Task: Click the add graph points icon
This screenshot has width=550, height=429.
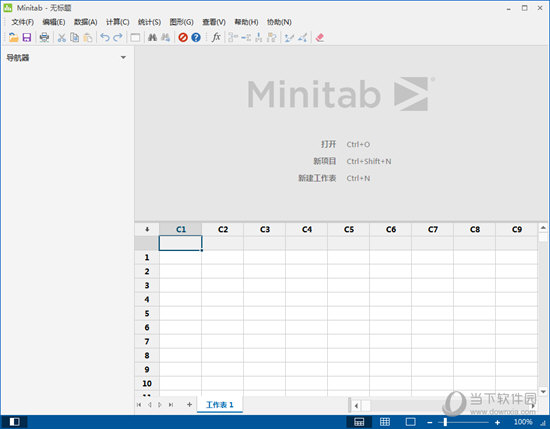Action: 302,37
